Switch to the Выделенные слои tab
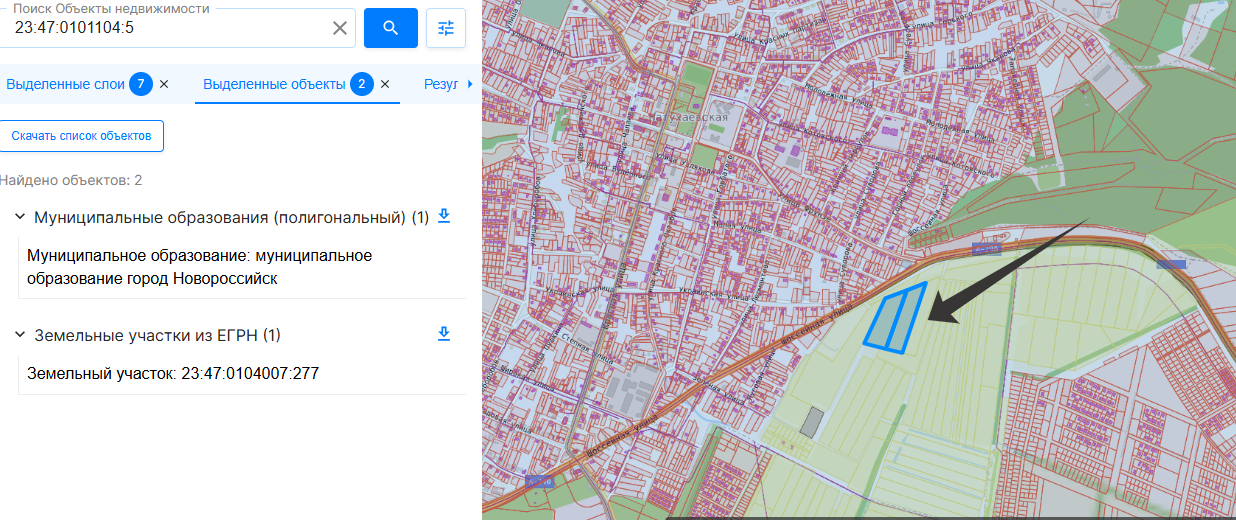The width and height of the screenshot is (1236, 520). (65, 84)
